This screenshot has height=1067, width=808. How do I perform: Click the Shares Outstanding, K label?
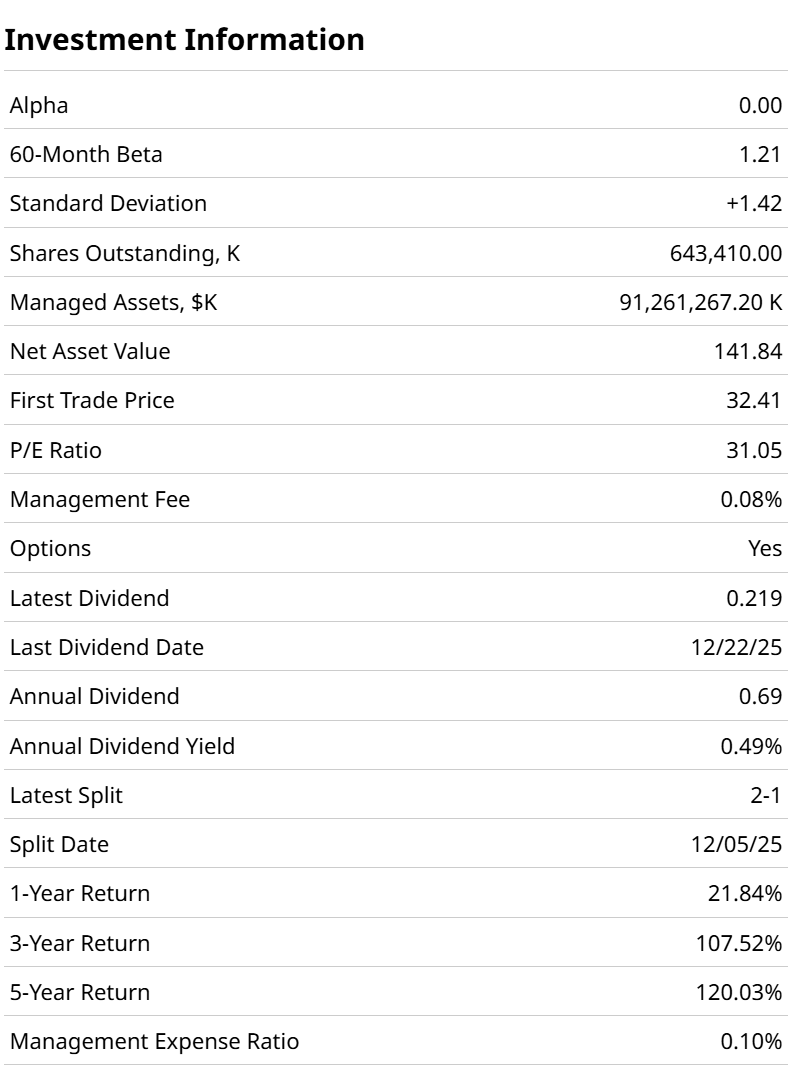pyautogui.click(x=125, y=253)
